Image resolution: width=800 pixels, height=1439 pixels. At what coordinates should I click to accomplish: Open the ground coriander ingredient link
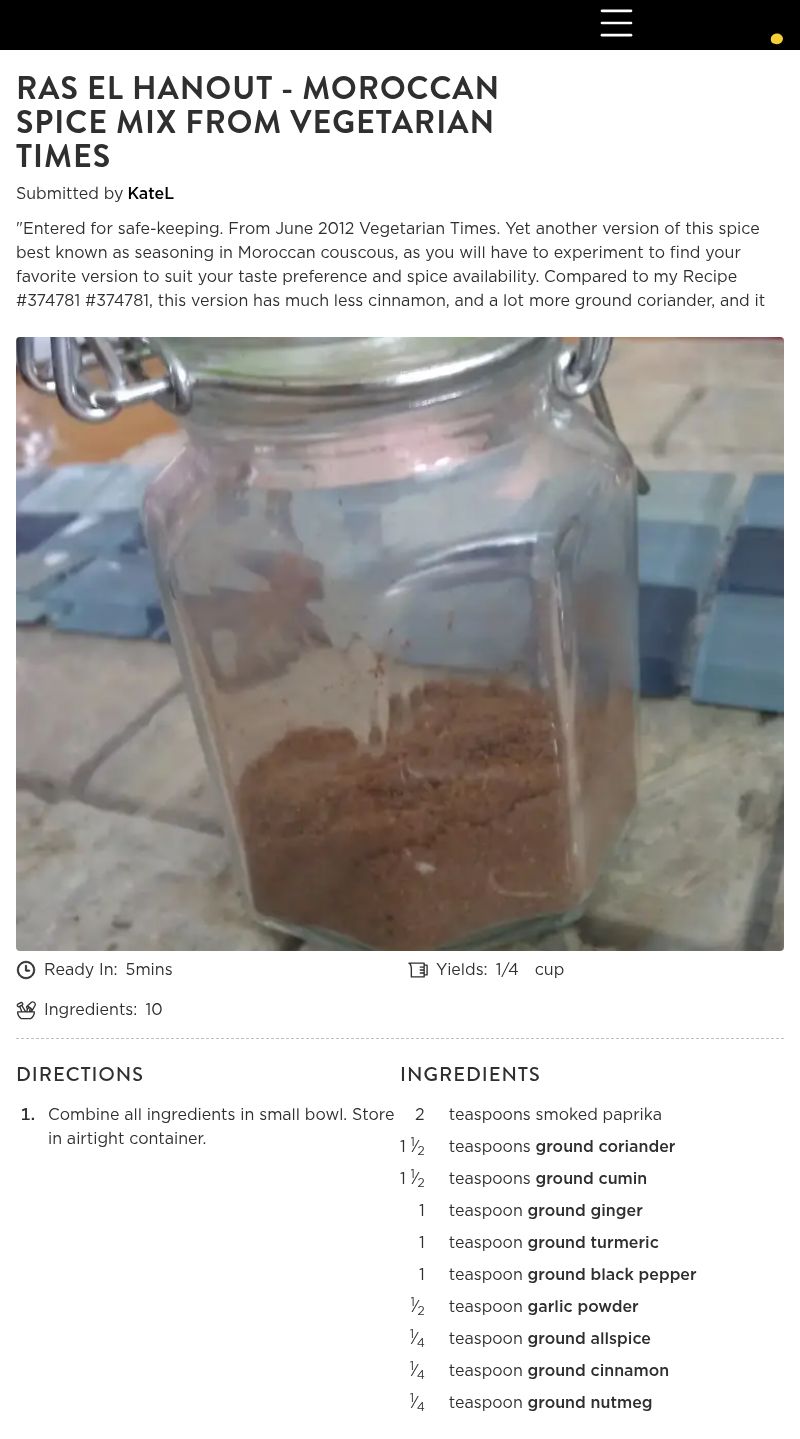coord(605,1146)
